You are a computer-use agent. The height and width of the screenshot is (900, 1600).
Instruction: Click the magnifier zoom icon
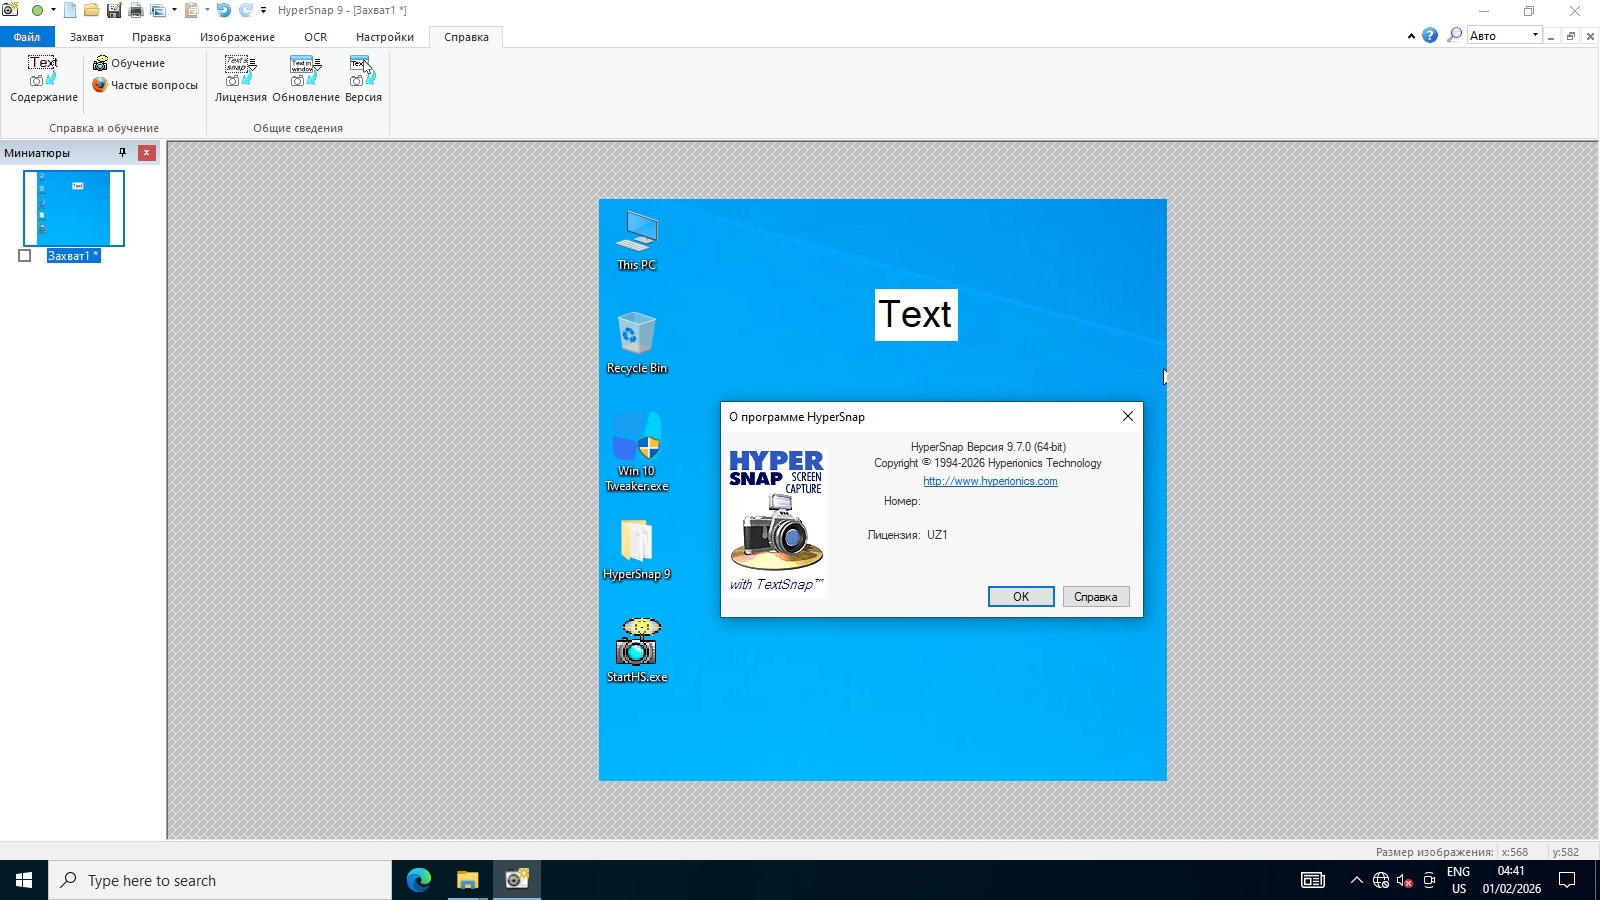click(1454, 35)
